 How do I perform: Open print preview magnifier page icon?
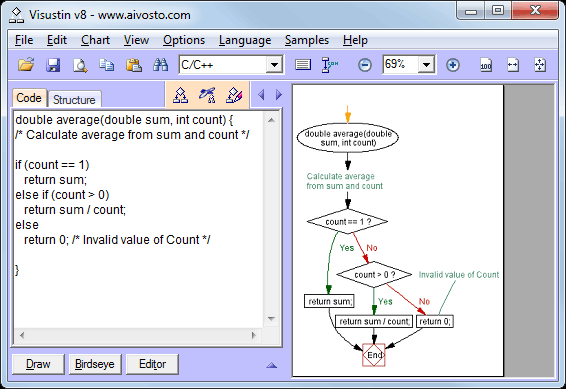pos(80,65)
